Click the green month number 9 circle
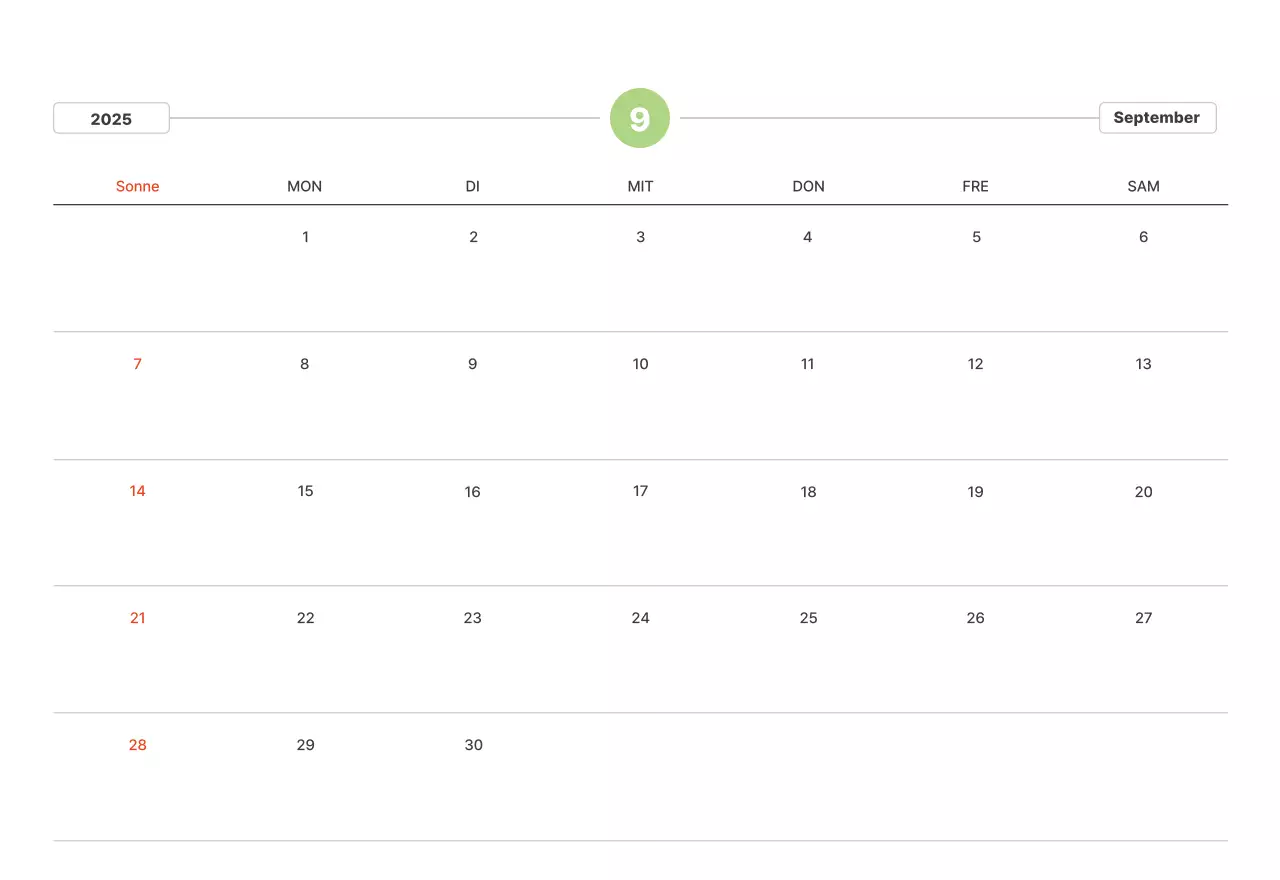This screenshot has height=880, width=1280. pyautogui.click(x=640, y=118)
